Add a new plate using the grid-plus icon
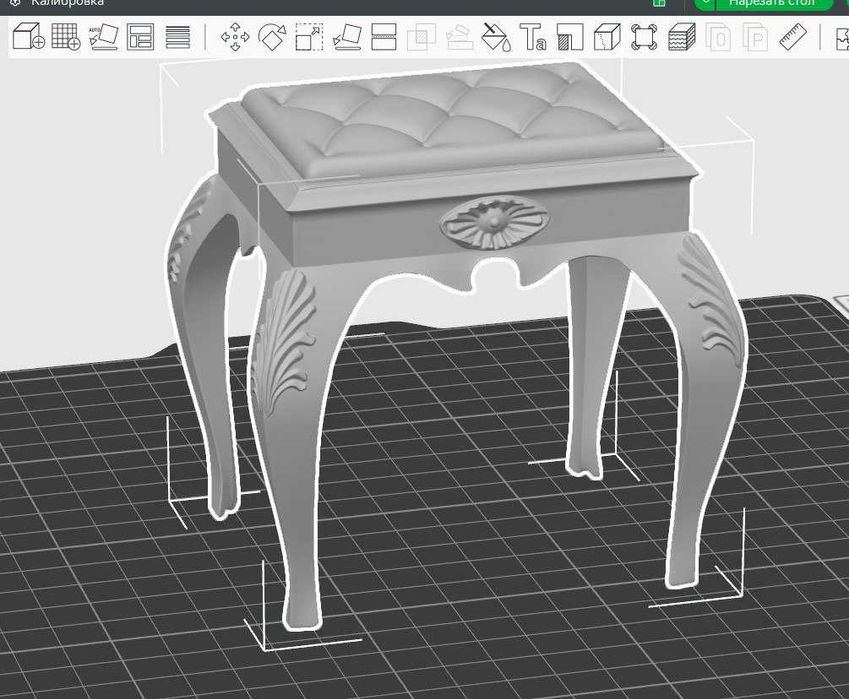Viewport: 849px width, 699px height. tap(66, 37)
